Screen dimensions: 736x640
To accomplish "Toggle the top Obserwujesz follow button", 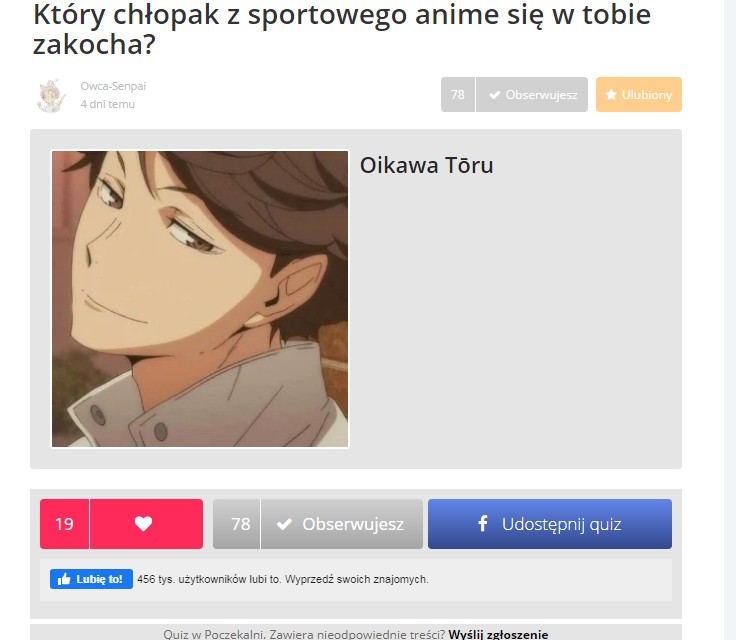I will 532,94.
